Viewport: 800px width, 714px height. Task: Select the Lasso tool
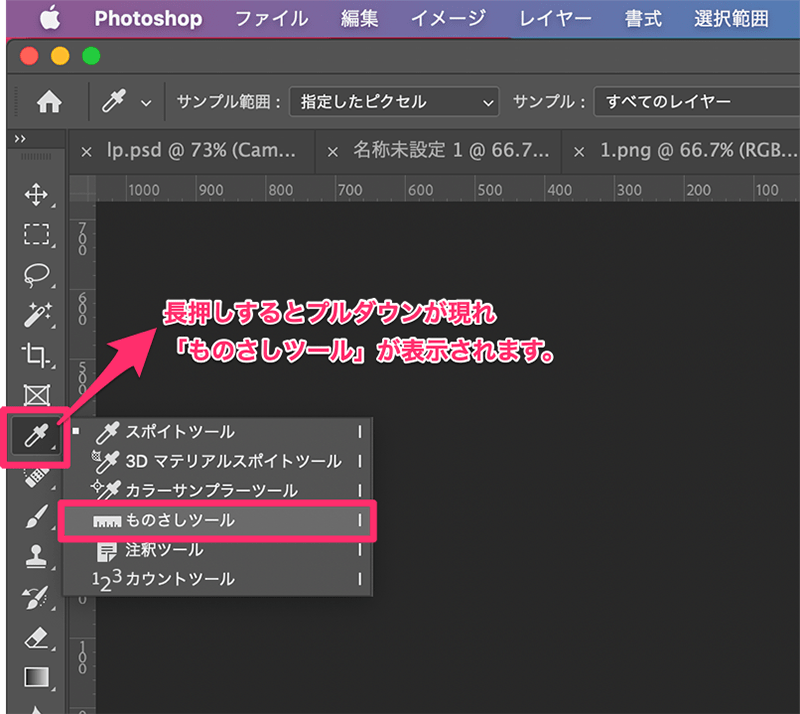point(37,274)
